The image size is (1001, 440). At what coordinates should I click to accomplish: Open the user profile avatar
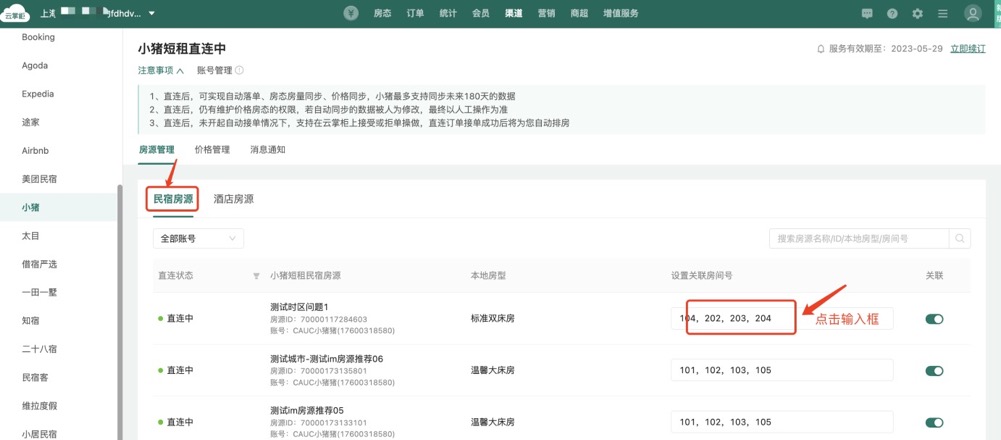click(x=972, y=14)
